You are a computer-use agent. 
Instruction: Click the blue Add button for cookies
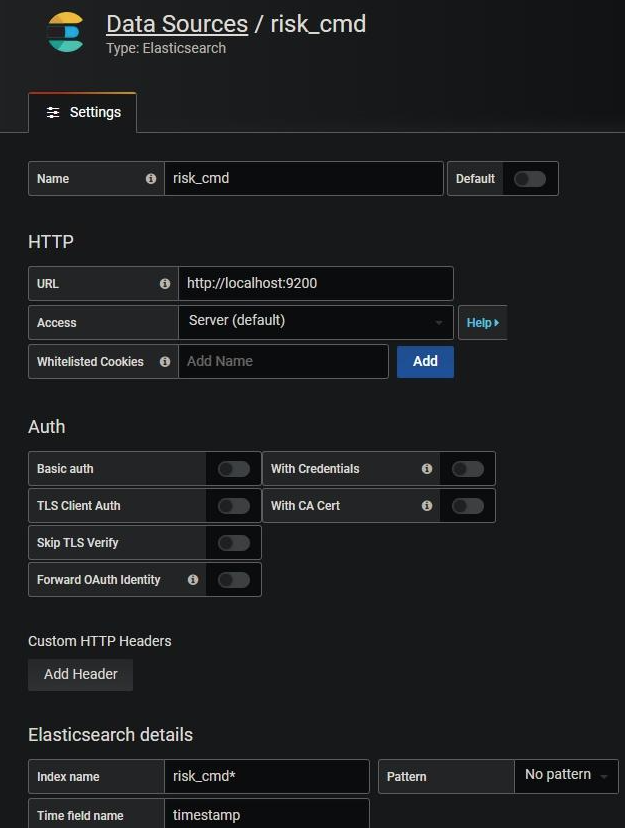click(425, 362)
